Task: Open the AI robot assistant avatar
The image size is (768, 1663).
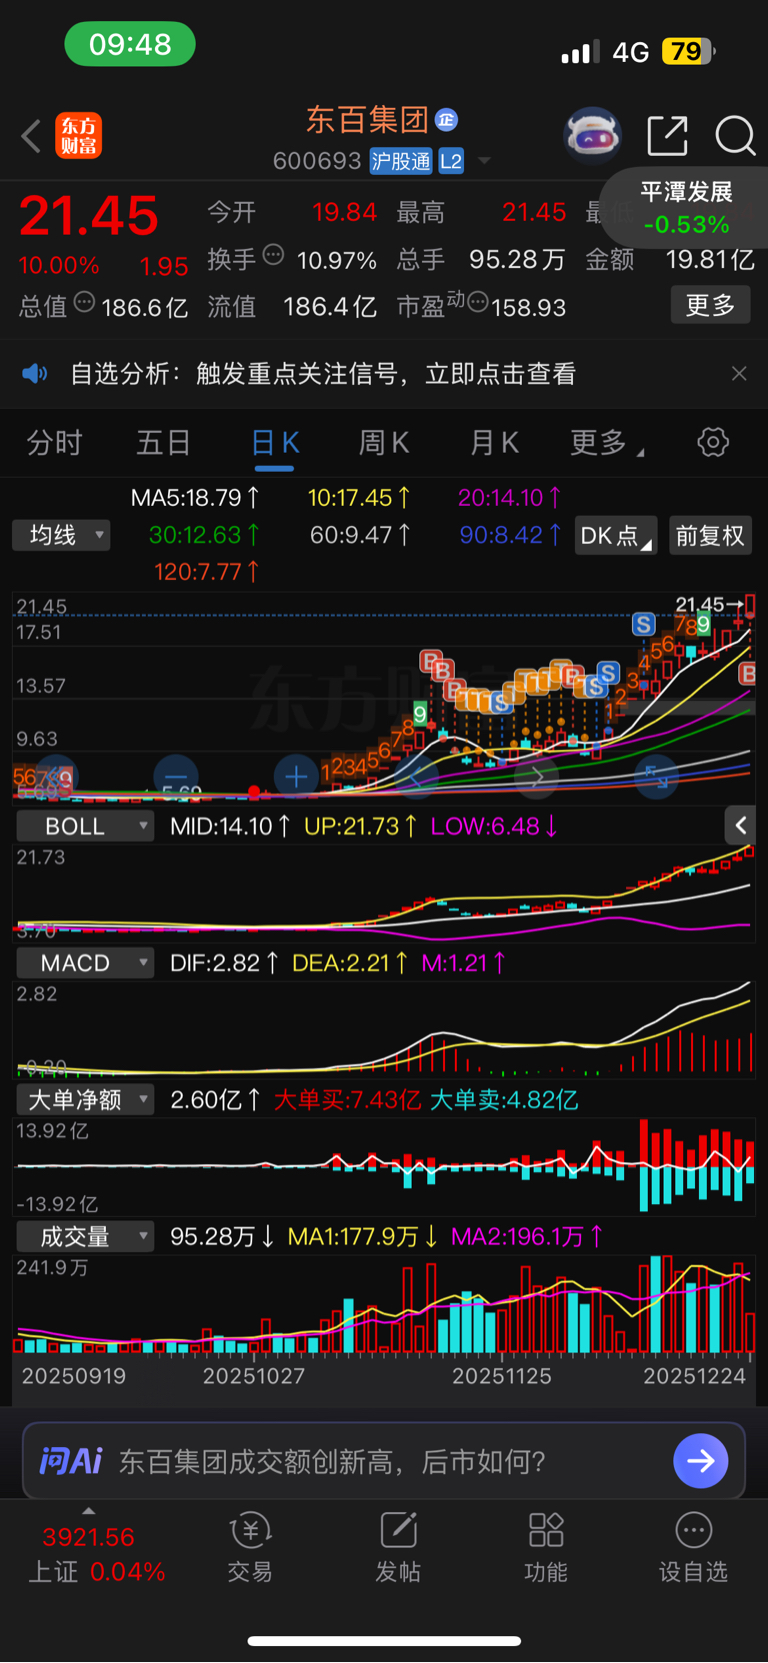Action: (593, 135)
